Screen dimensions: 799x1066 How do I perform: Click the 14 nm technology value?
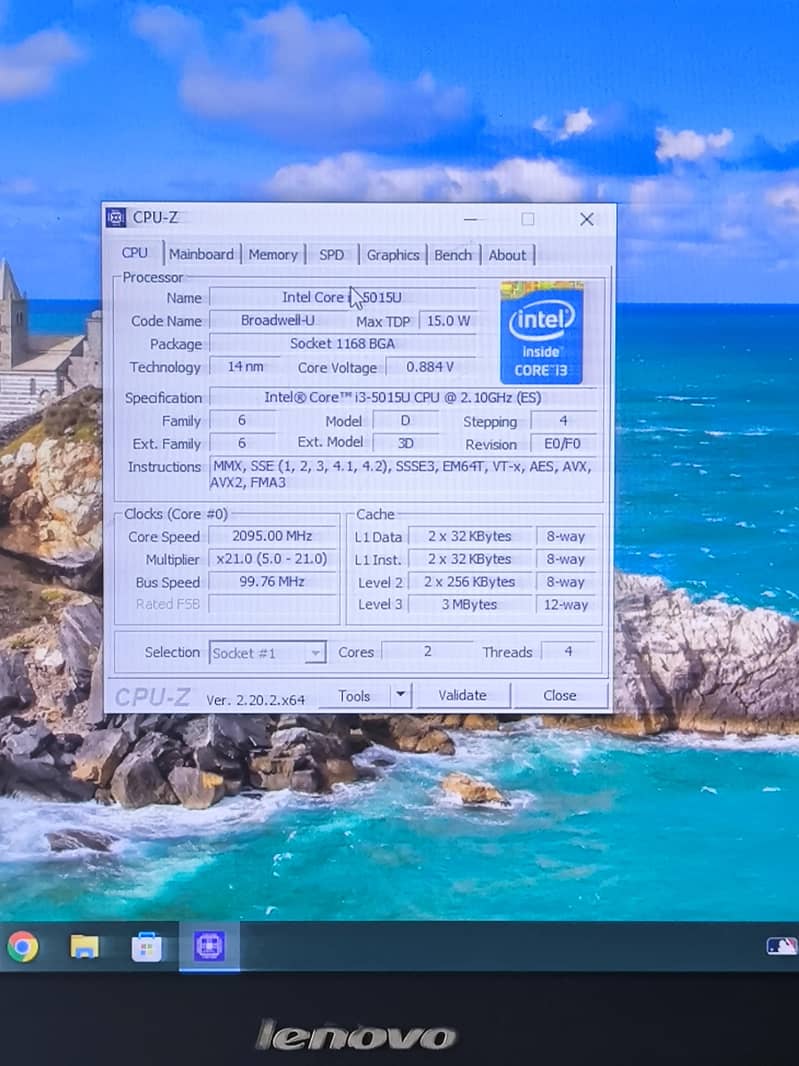pos(245,366)
